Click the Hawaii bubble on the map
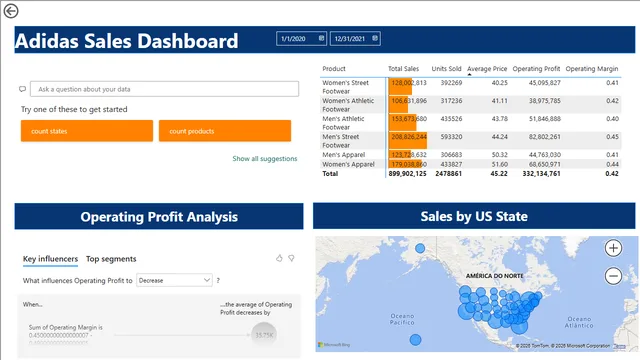Viewport: 640px width, 360px height. point(415,340)
